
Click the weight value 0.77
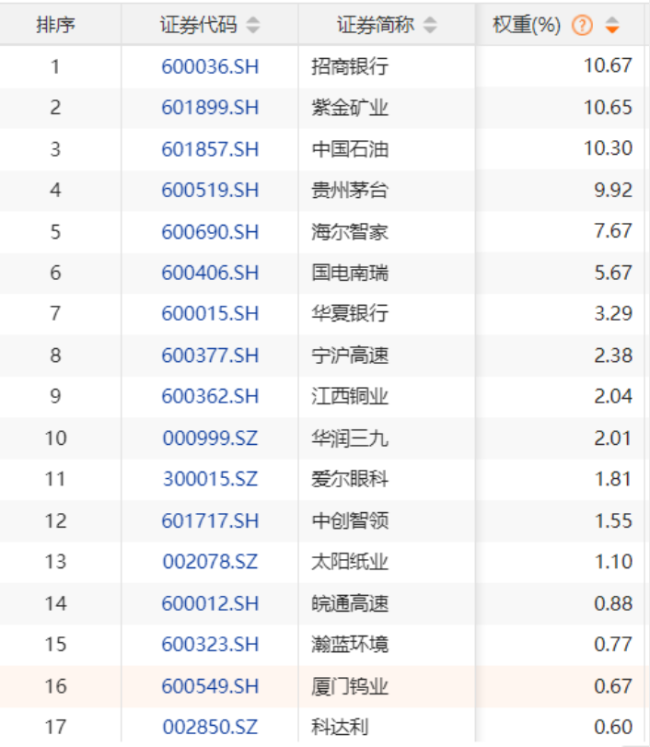click(613, 645)
